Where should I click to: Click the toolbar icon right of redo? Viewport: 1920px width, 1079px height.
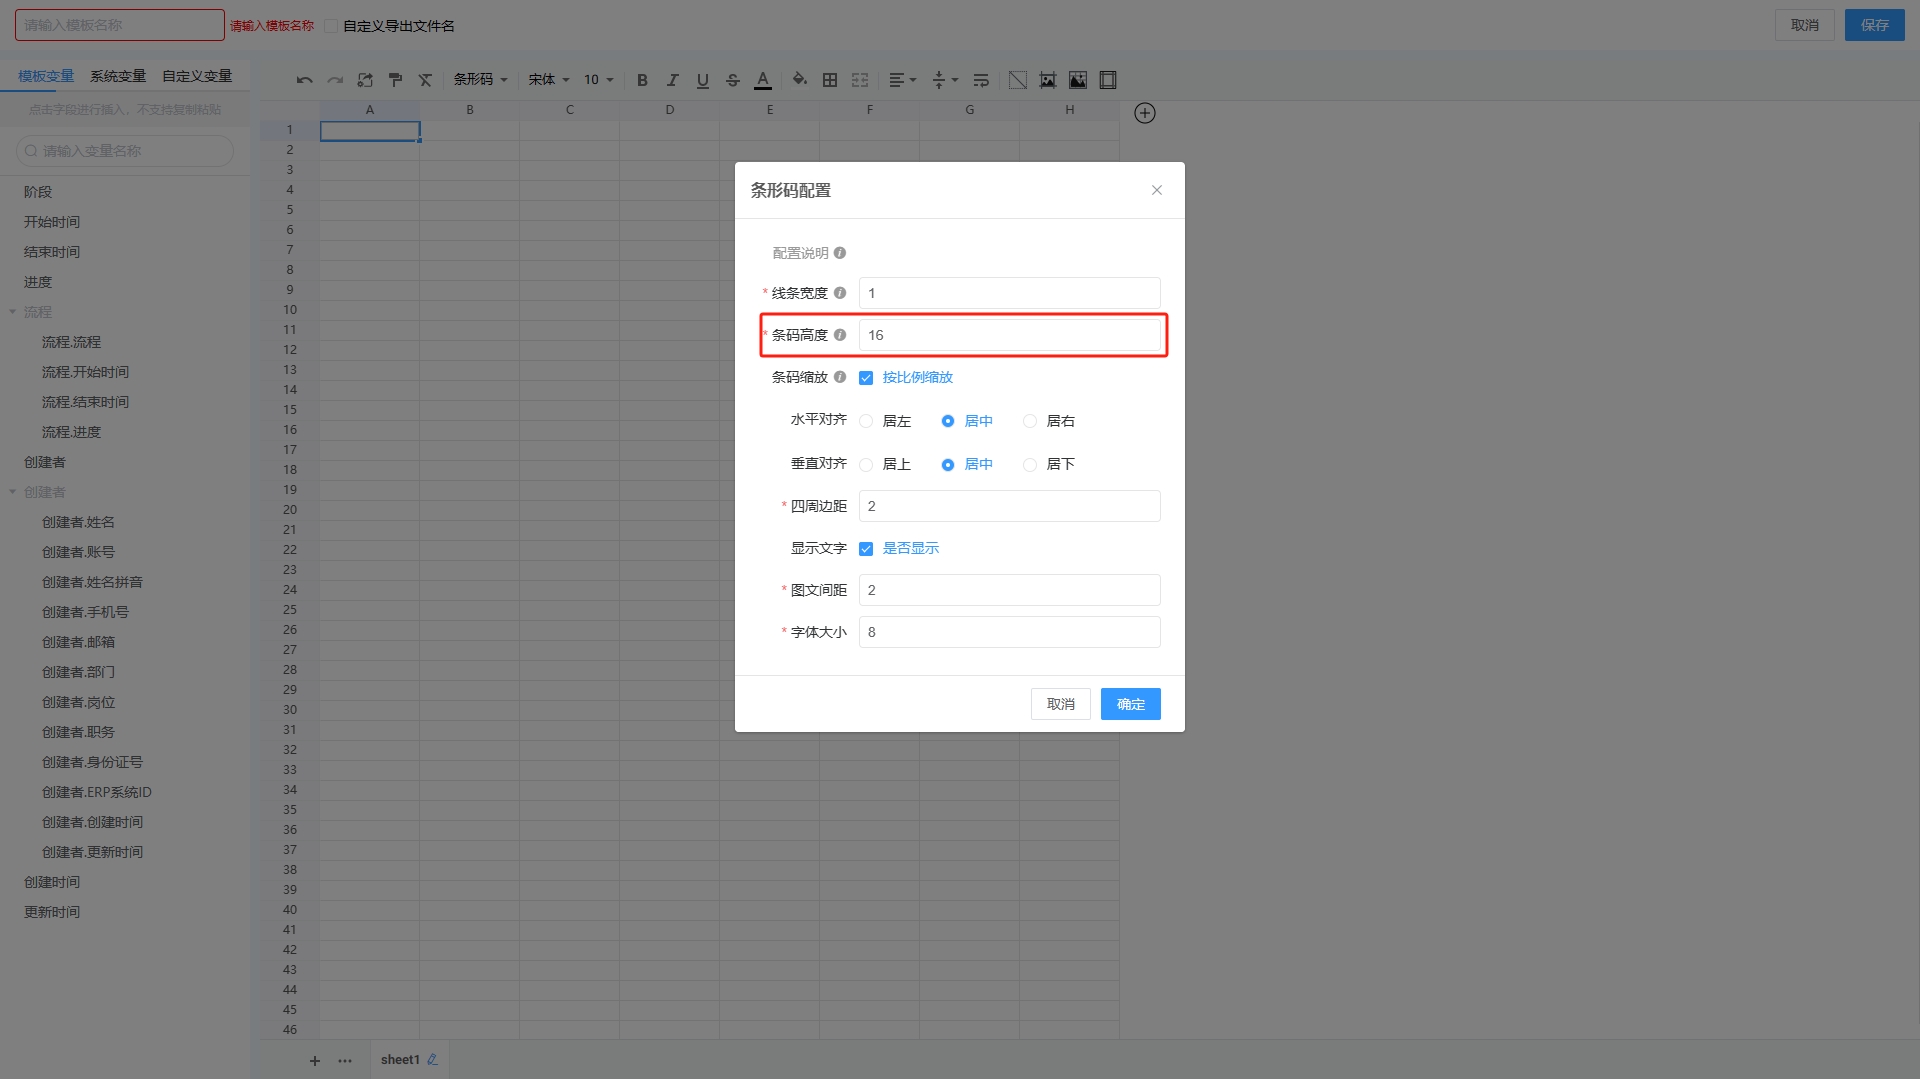(x=365, y=80)
